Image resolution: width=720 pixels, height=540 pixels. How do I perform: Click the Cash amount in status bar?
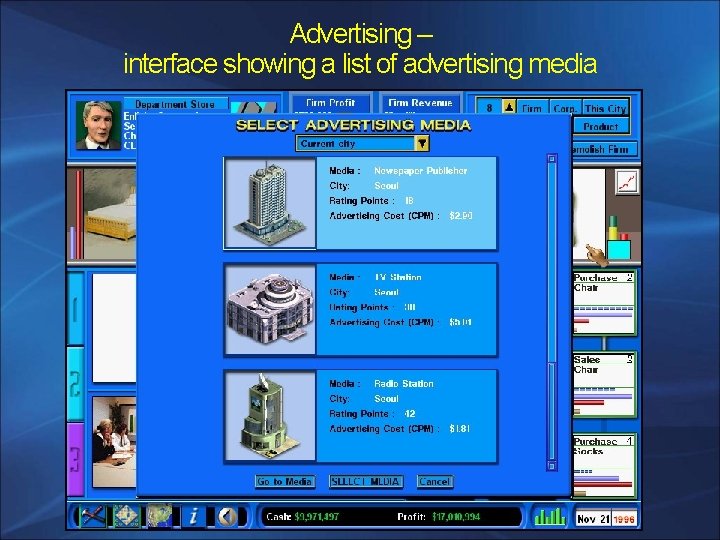pyautogui.click(x=316, y=517)
